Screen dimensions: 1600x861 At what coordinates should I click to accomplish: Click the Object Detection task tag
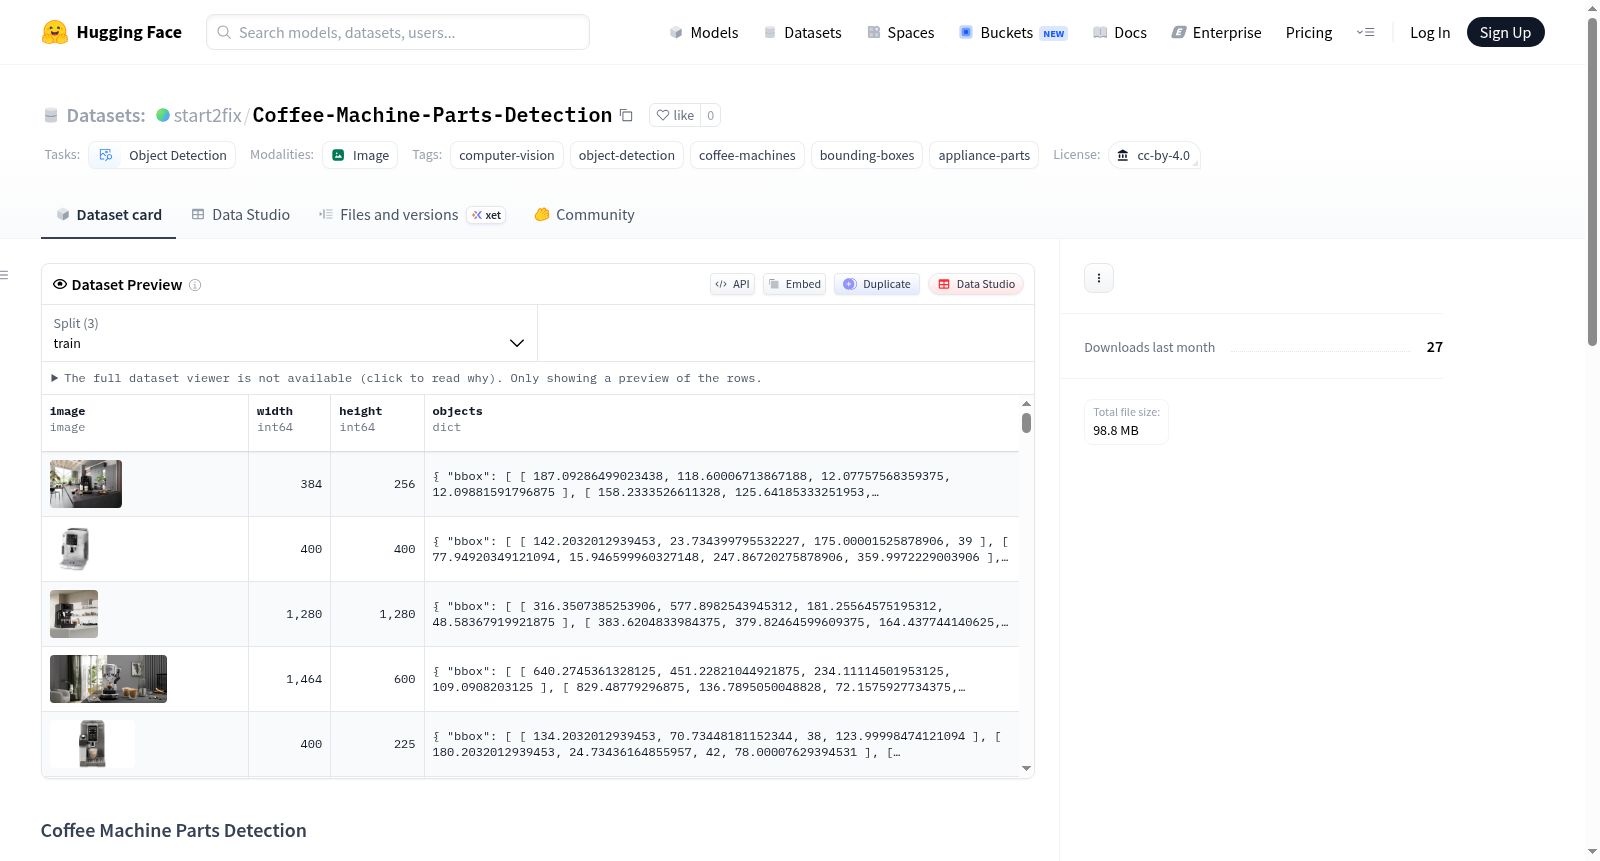(162, 155)
